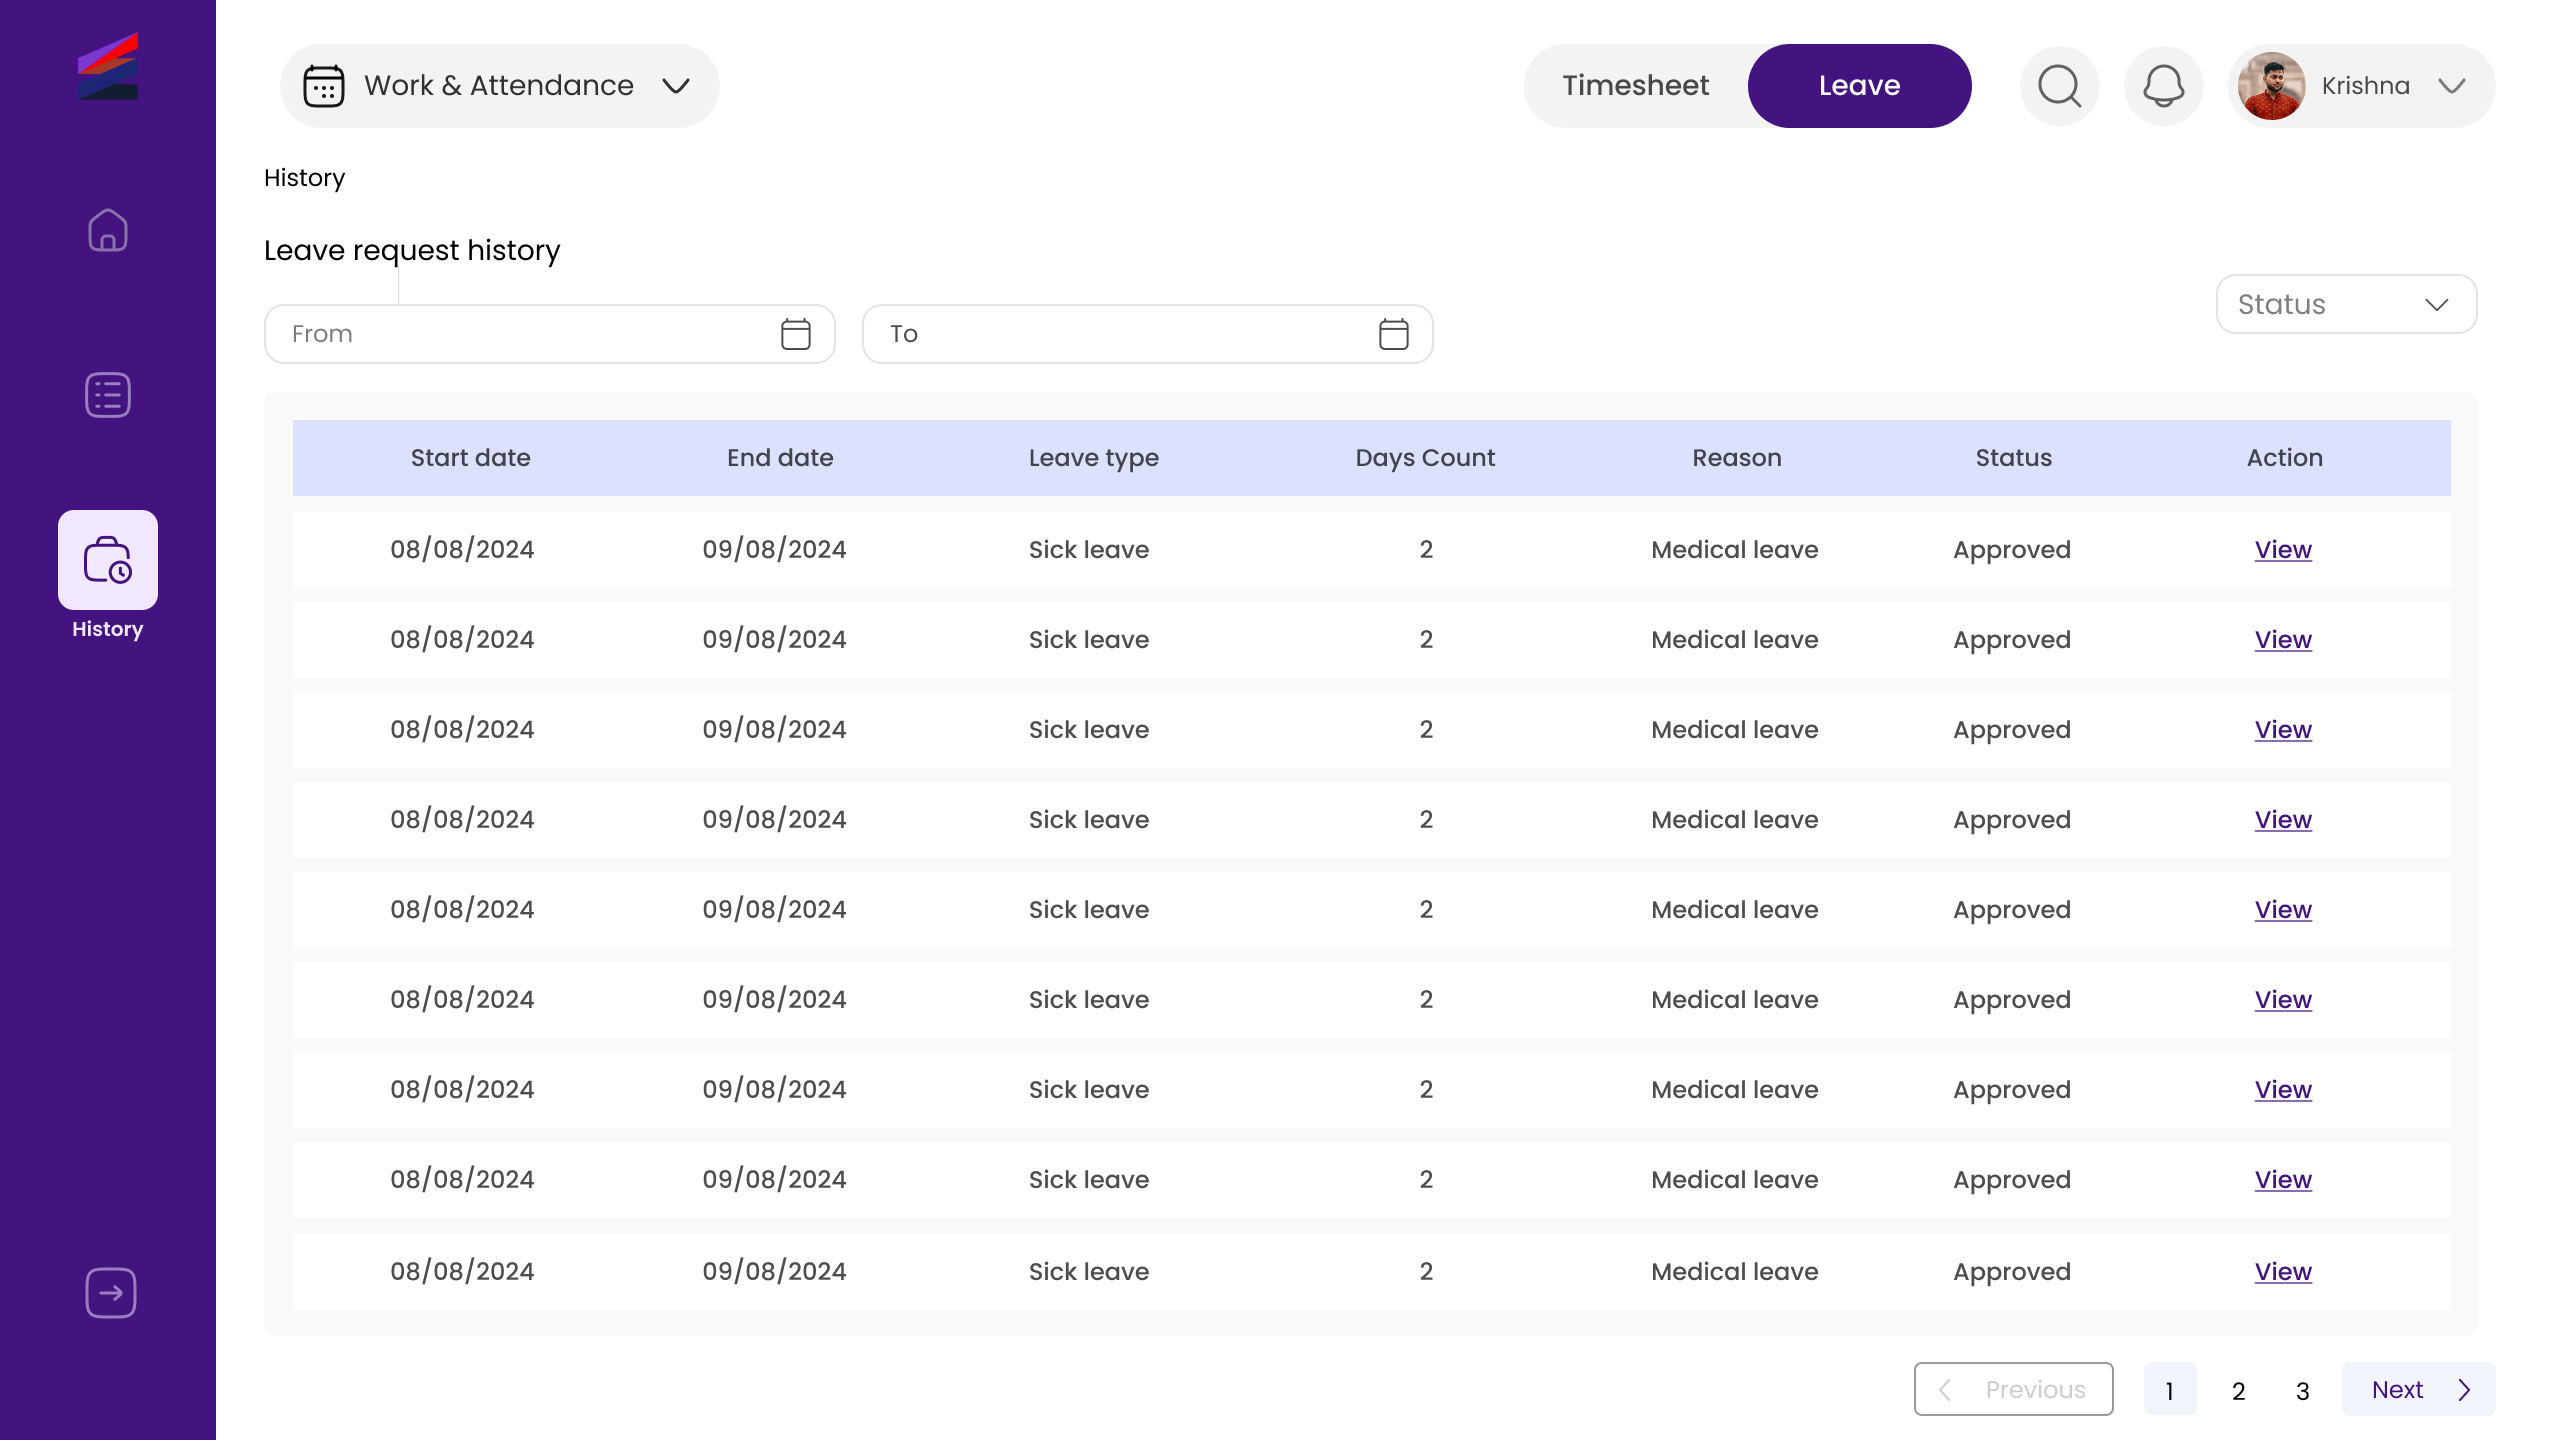Screen dimensions: 2560x1440
Task: Select the History sidebar icon
Action: pos(108,560)
